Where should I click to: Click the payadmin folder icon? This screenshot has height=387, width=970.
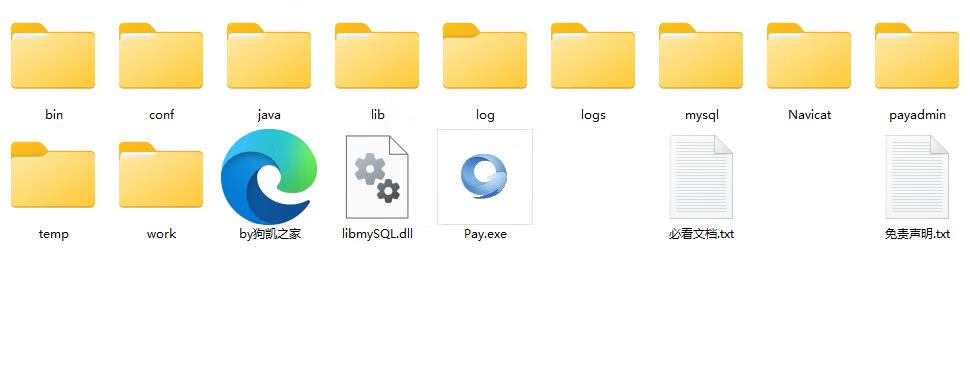point(917,56)
